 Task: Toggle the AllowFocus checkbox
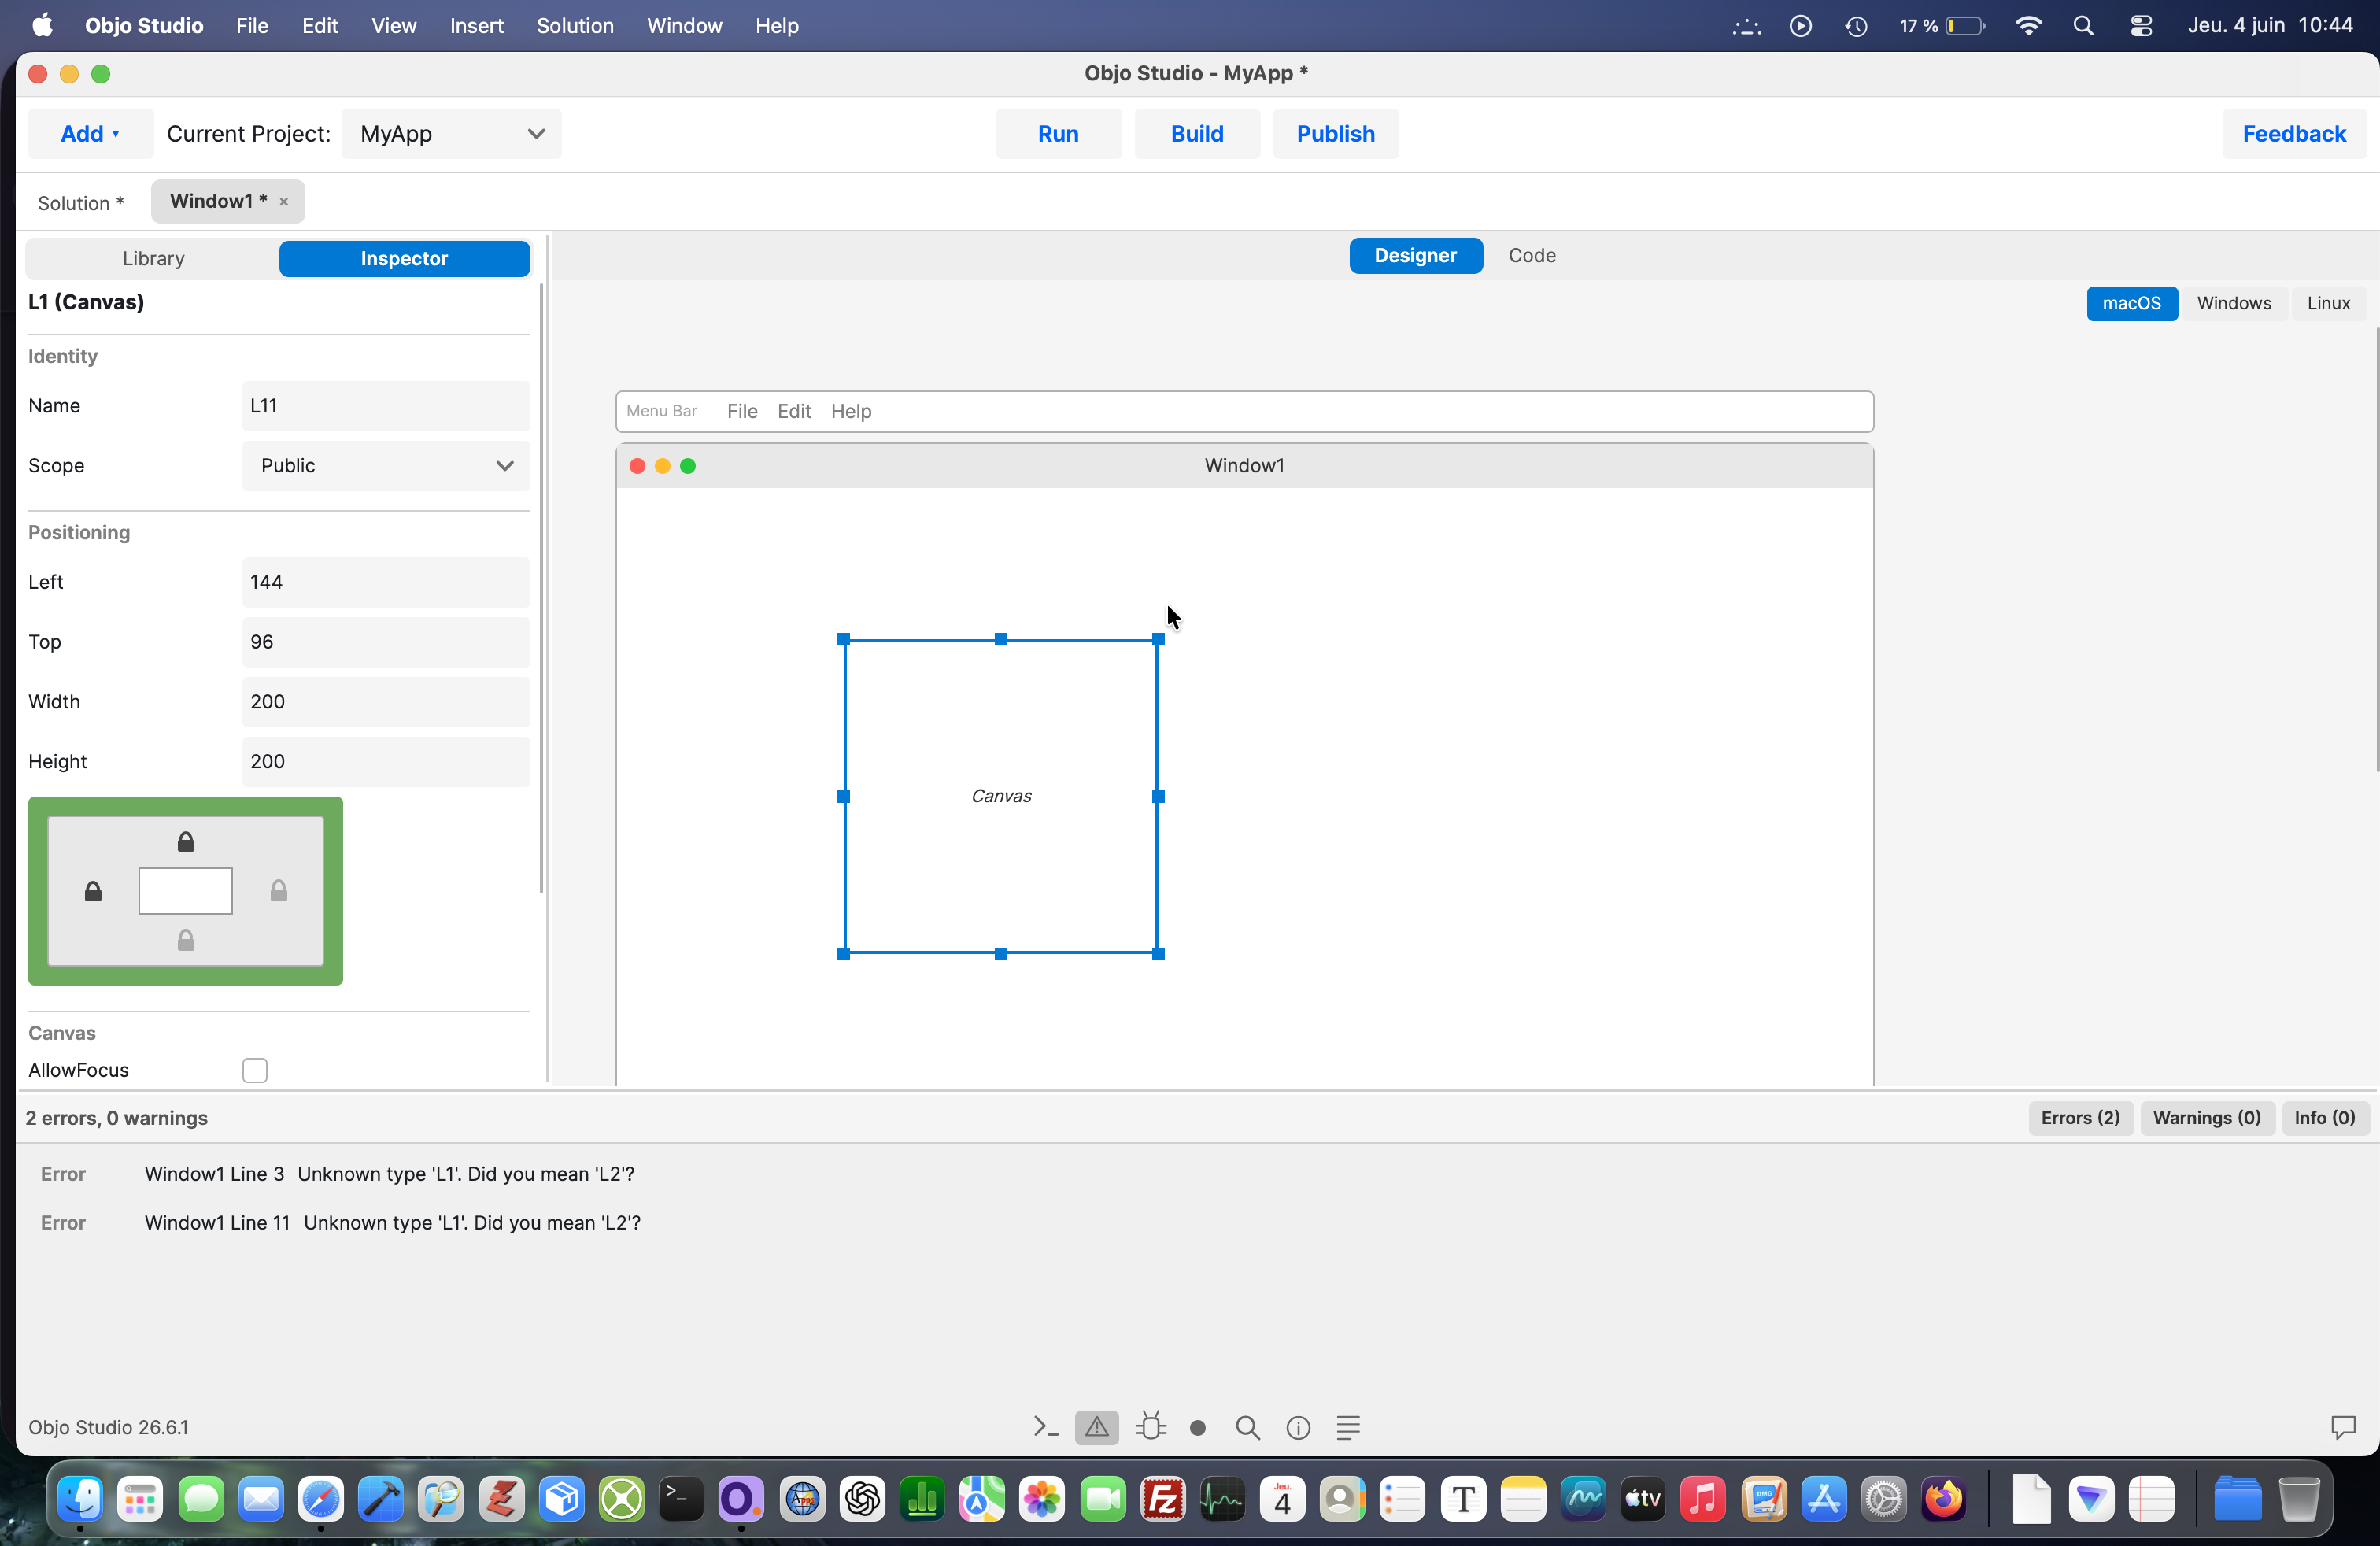point(255,1070)
